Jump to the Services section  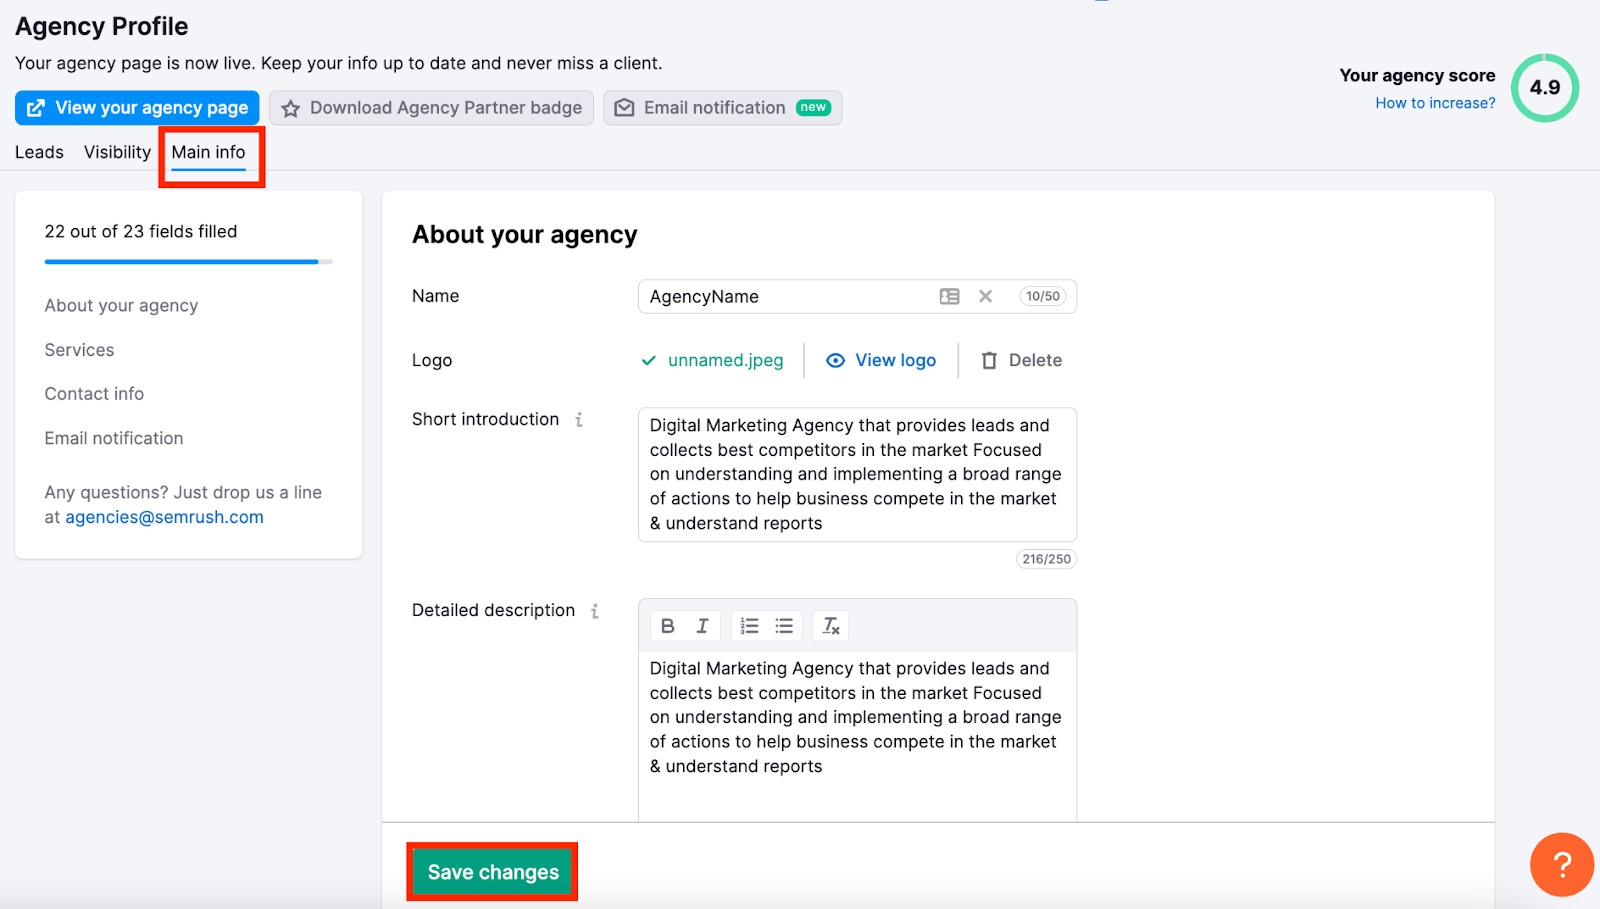pos(79,350)
